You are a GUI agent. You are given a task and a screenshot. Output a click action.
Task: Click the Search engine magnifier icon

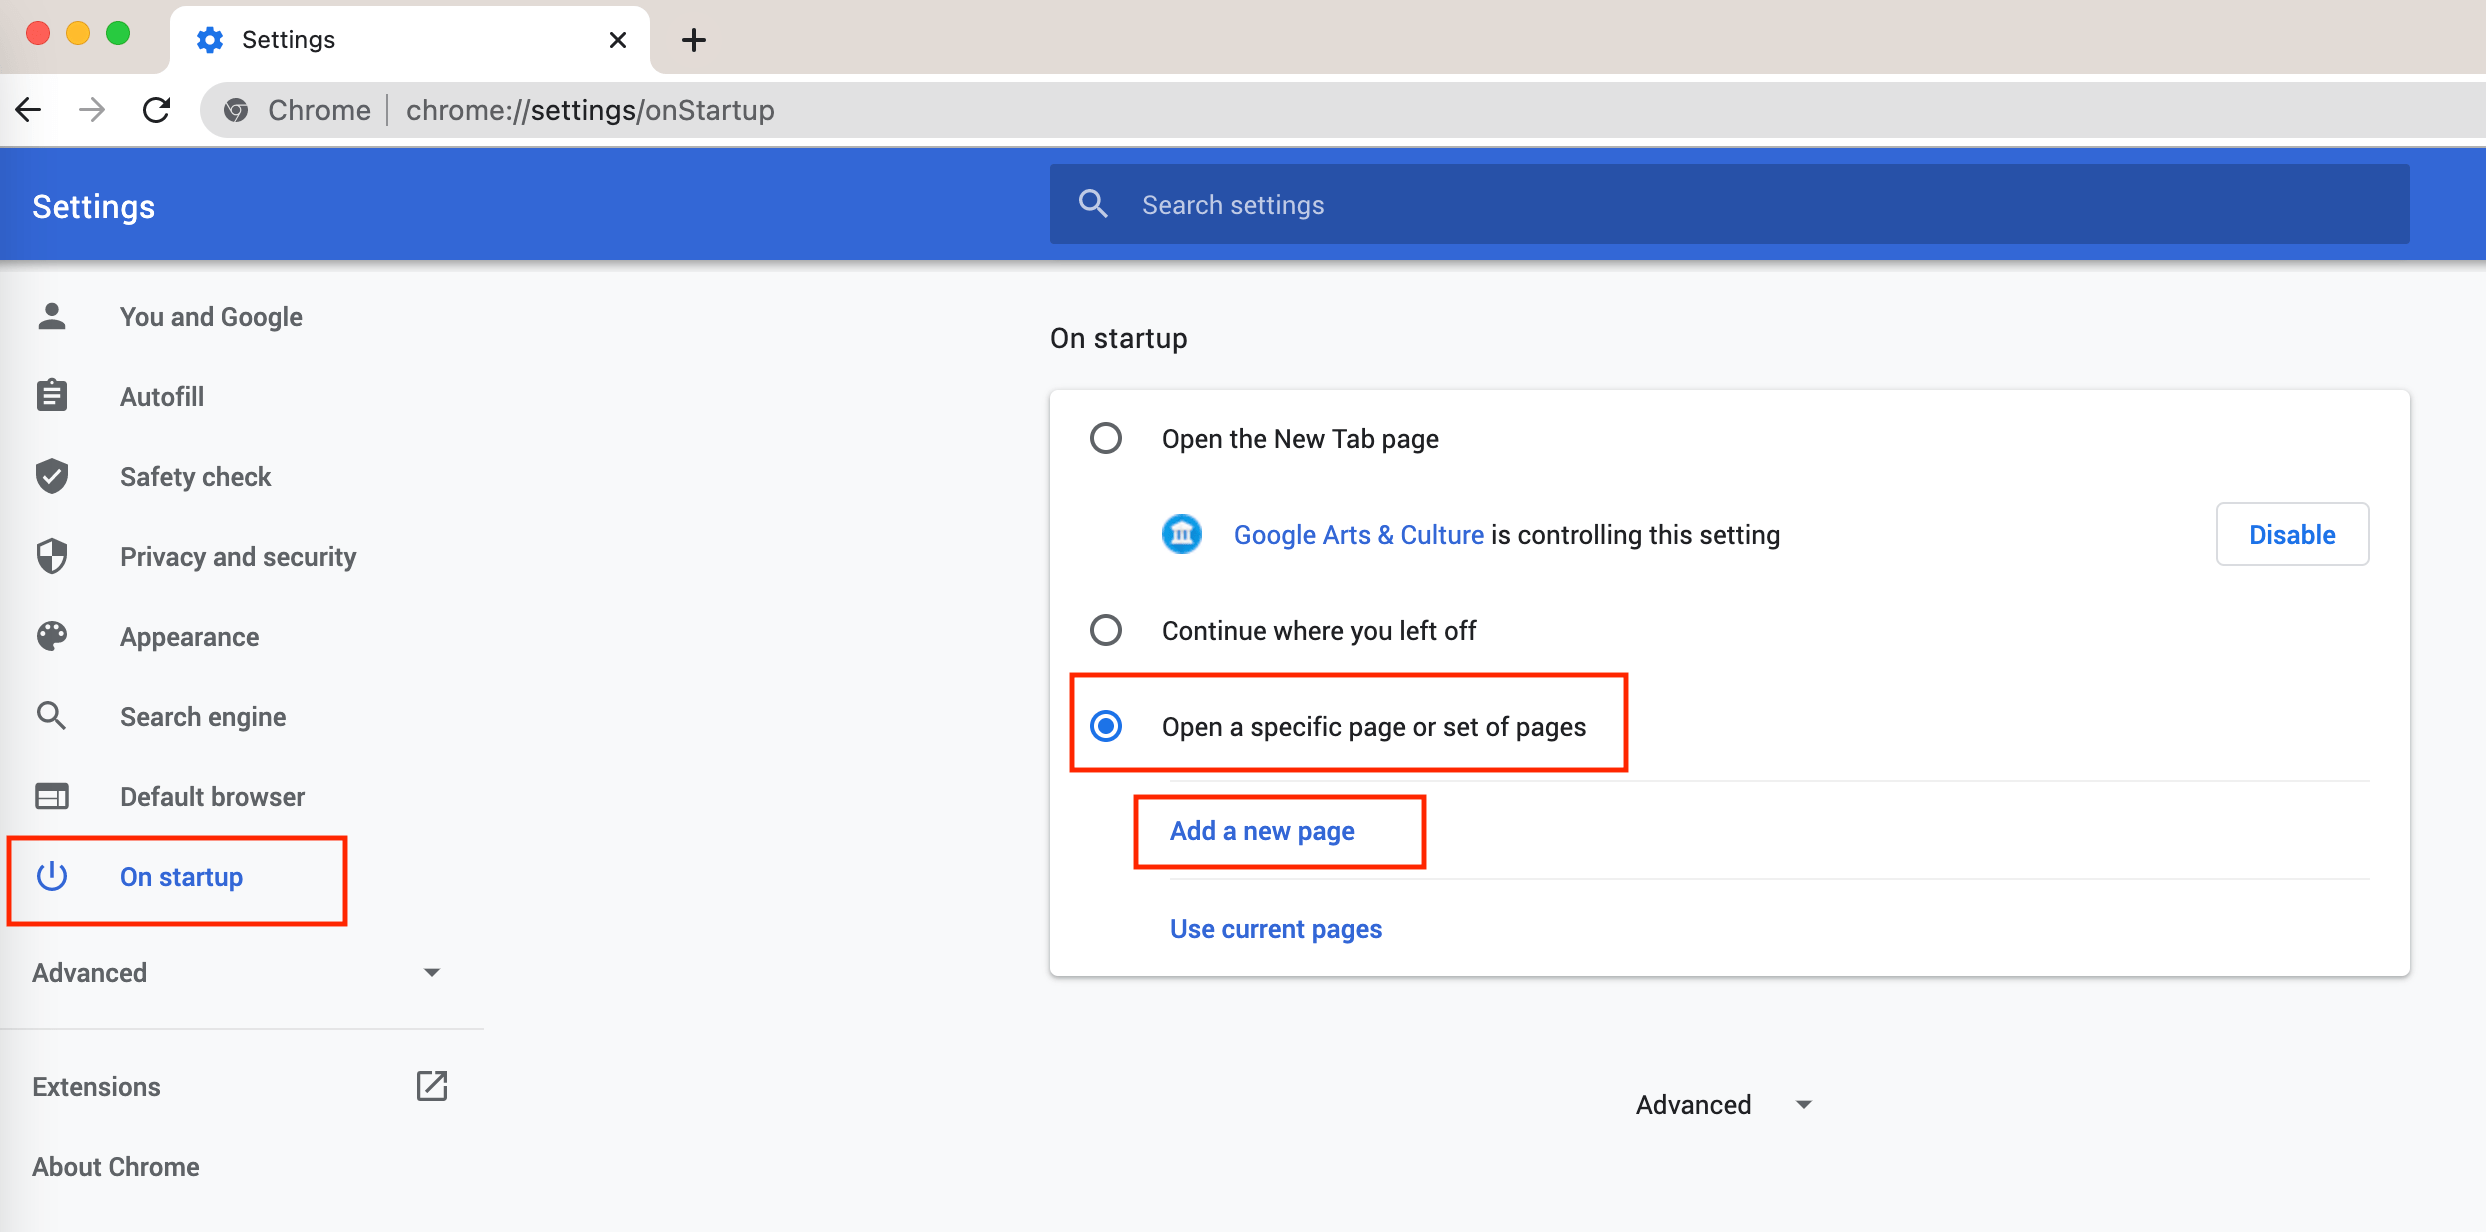[51, 716]
